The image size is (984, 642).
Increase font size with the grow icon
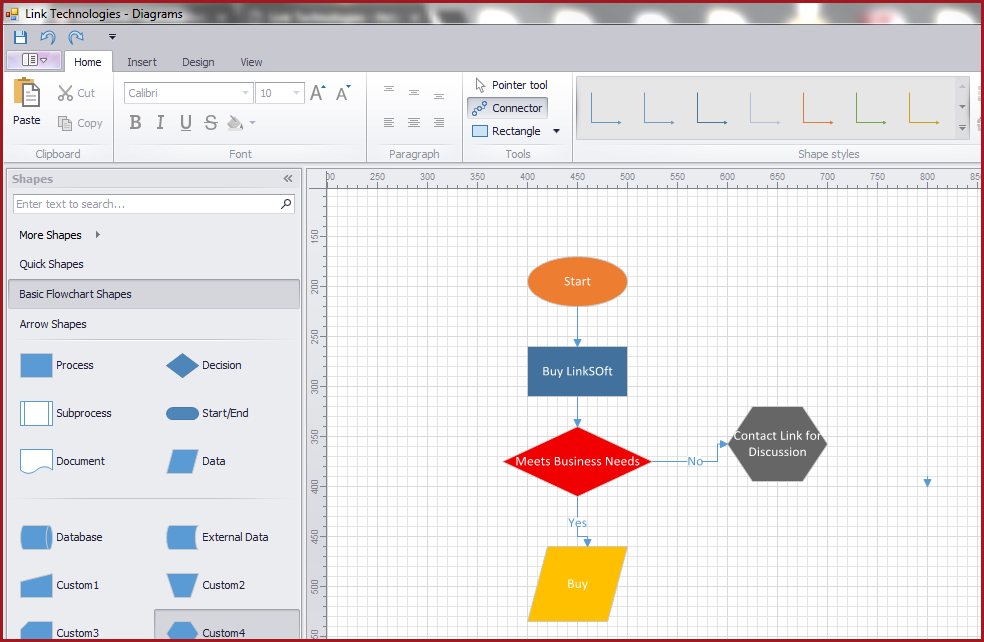pos(318,93)
